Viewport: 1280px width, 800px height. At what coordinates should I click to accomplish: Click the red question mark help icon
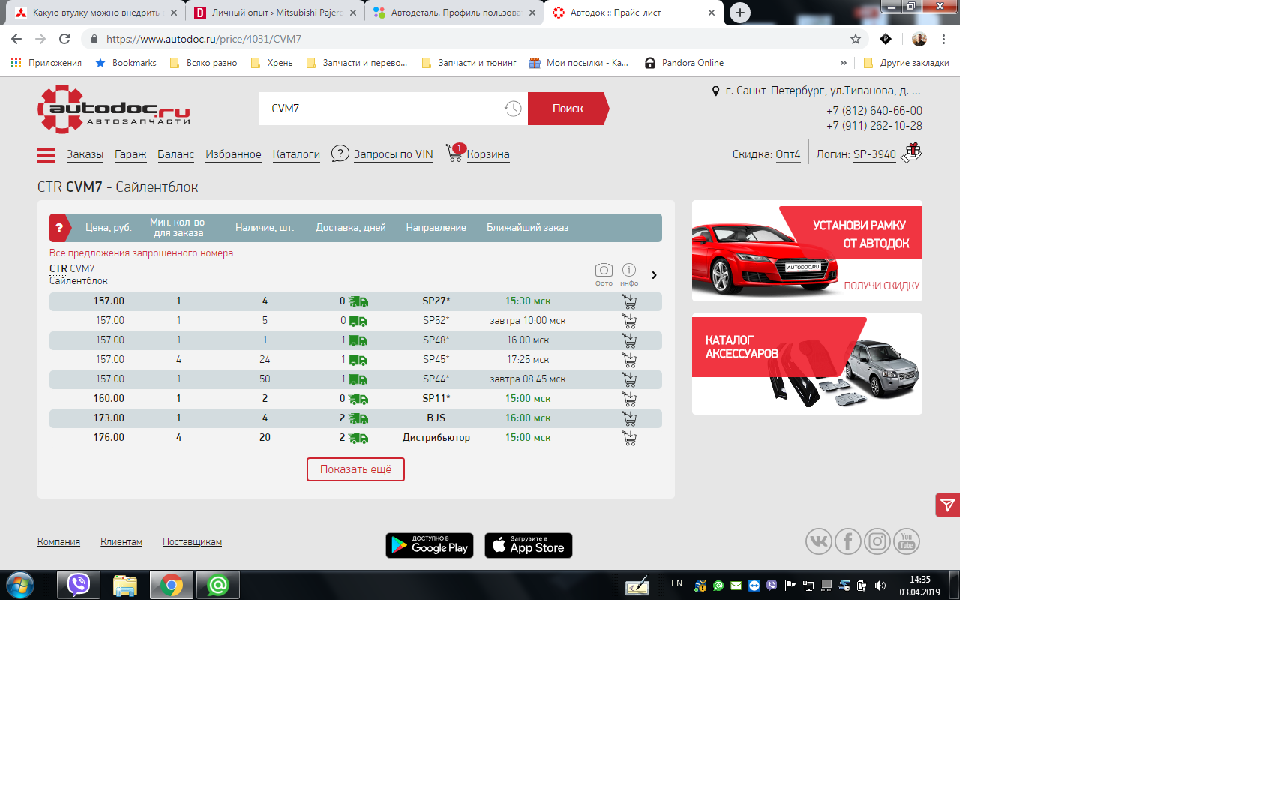pos(58,228)
